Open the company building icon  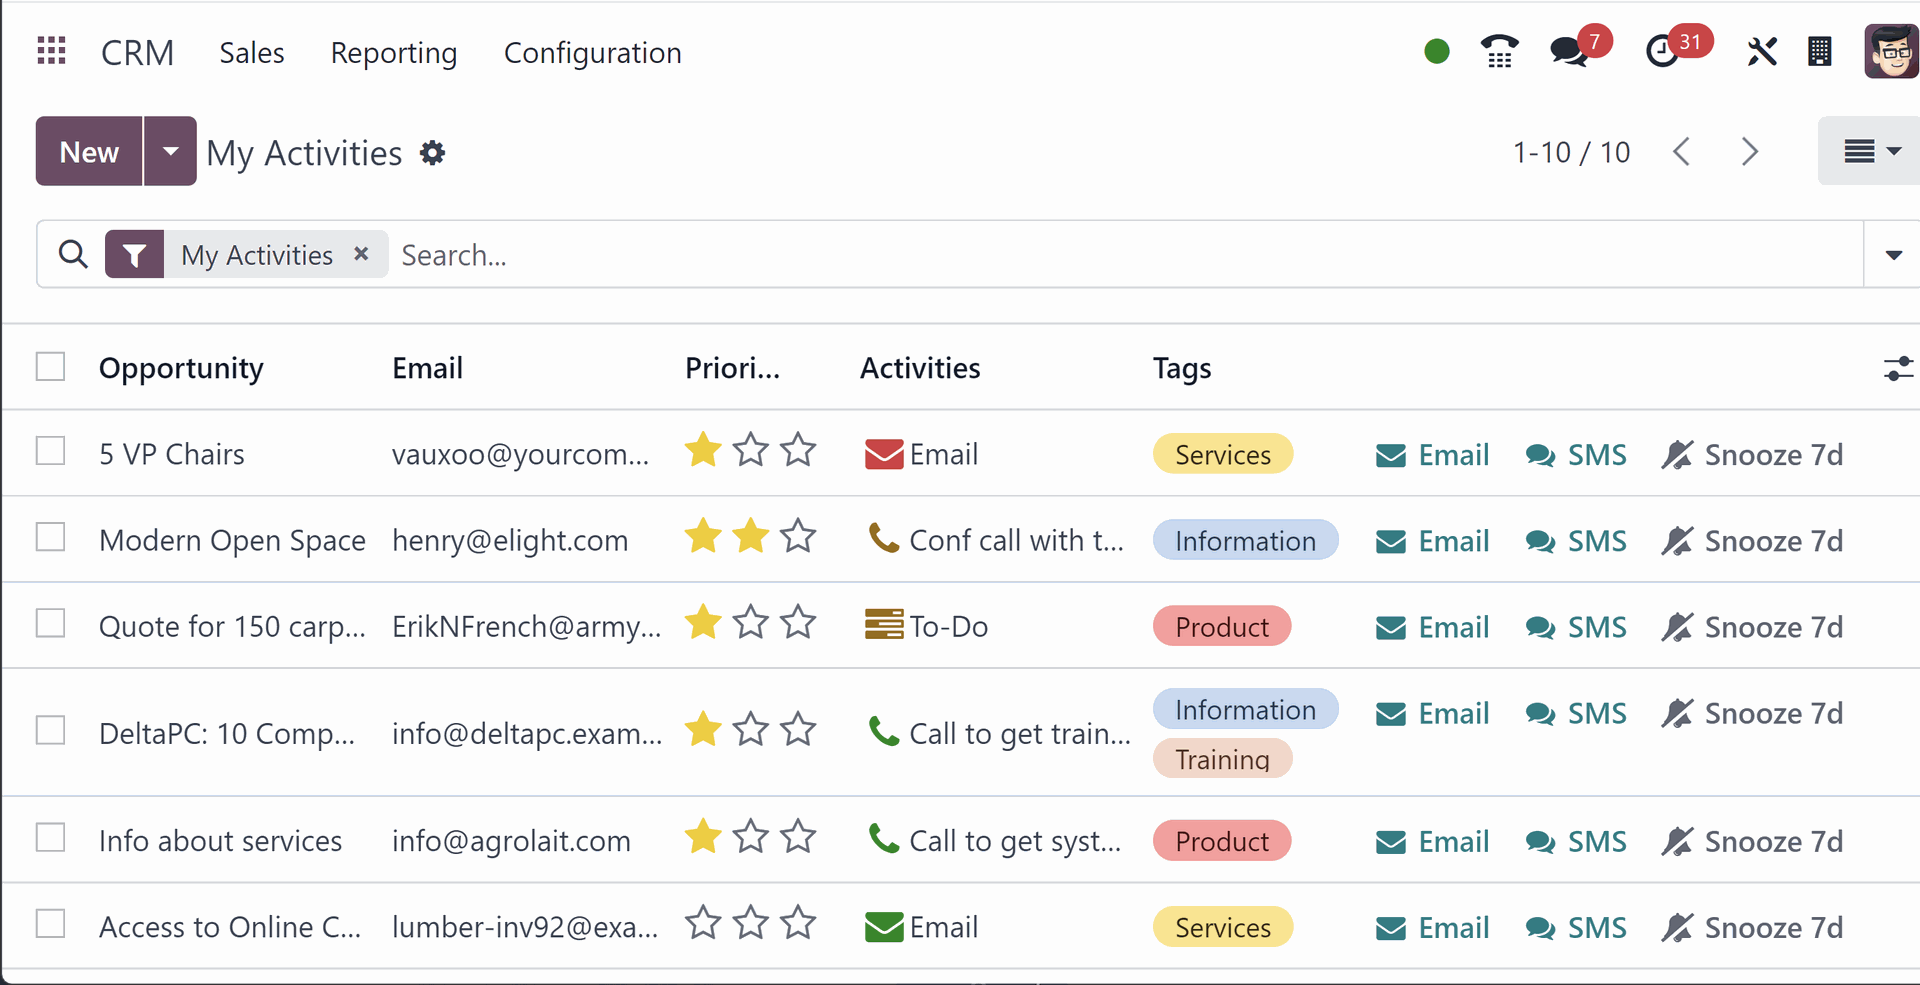point(1820,51)
